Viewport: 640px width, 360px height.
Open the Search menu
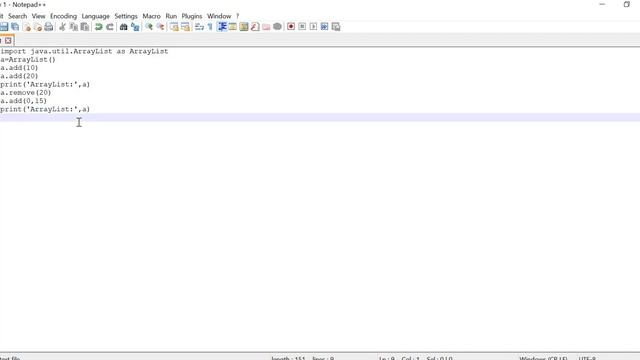[x=18, y=16]
